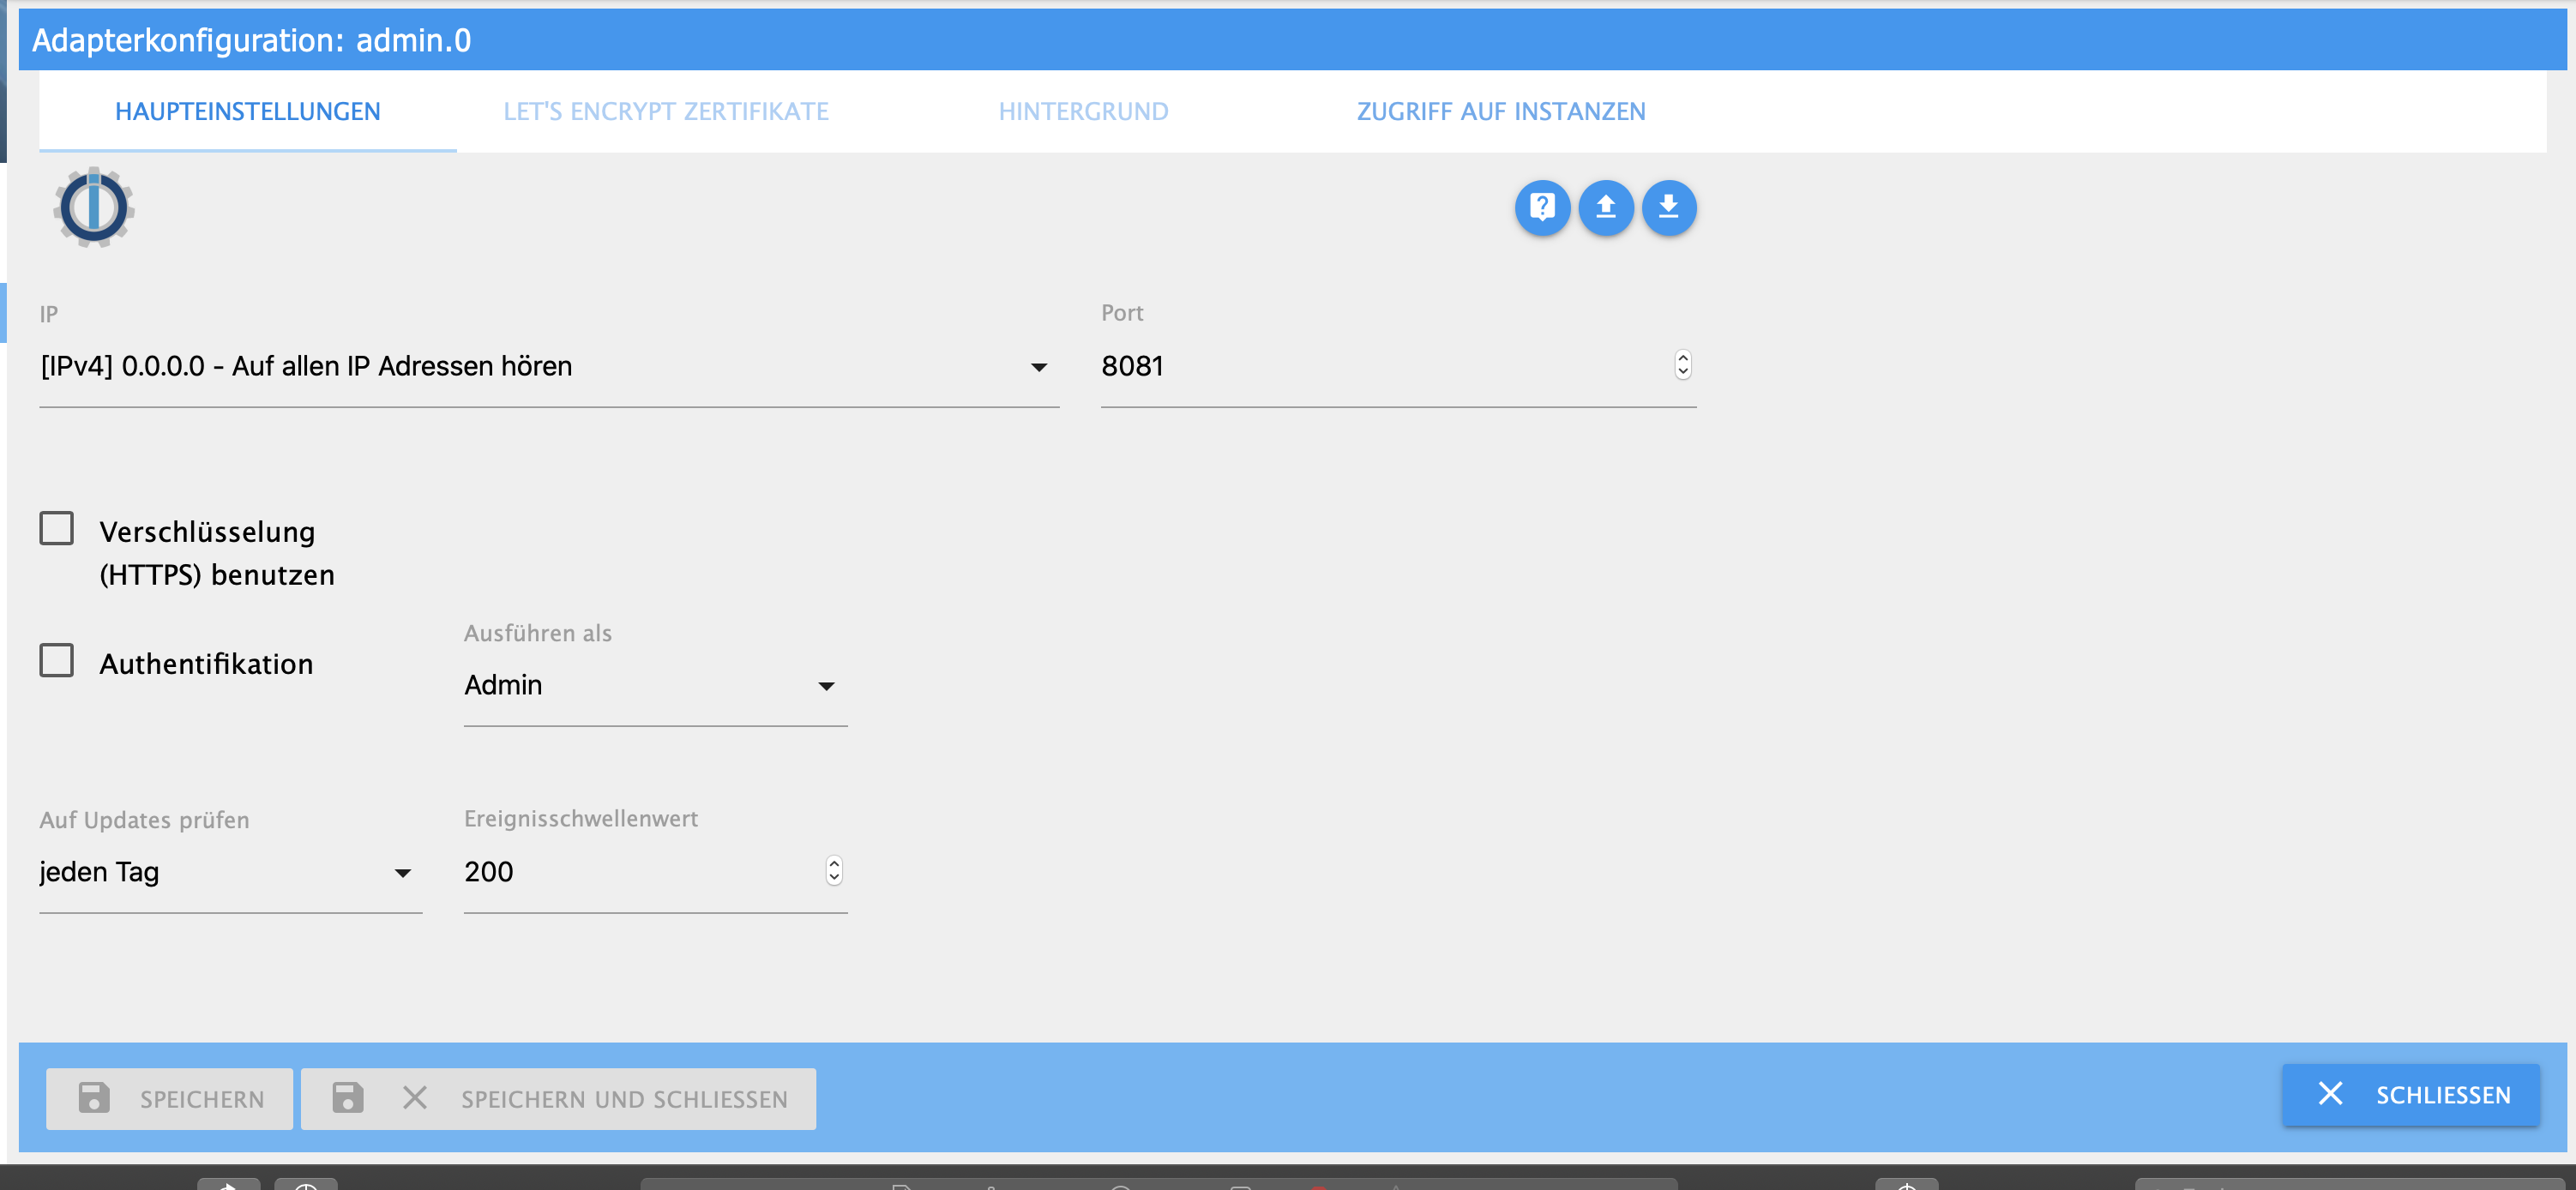Open the IP address dropdown
Image resolution: width=2576 pixels, height=1190 pixels.
tap(549, 367)
